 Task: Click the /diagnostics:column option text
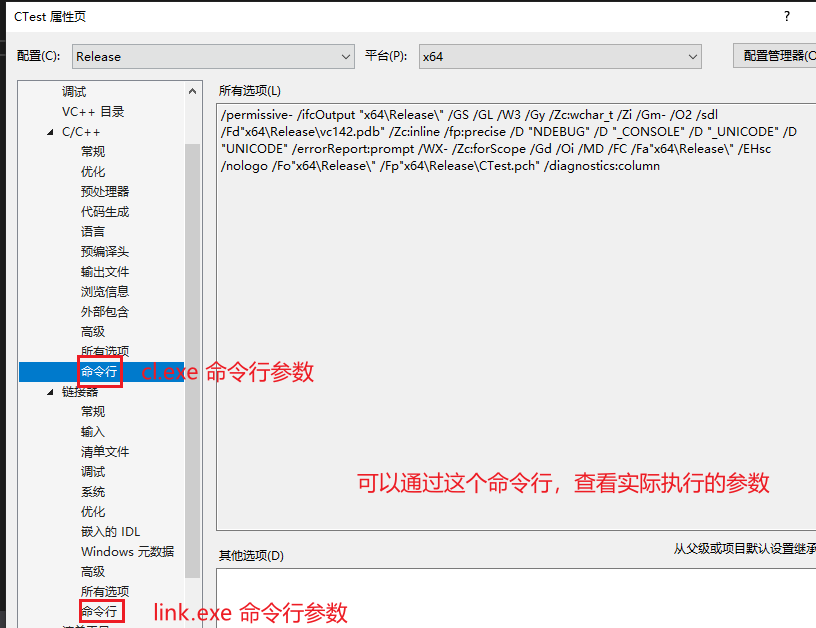602,166
